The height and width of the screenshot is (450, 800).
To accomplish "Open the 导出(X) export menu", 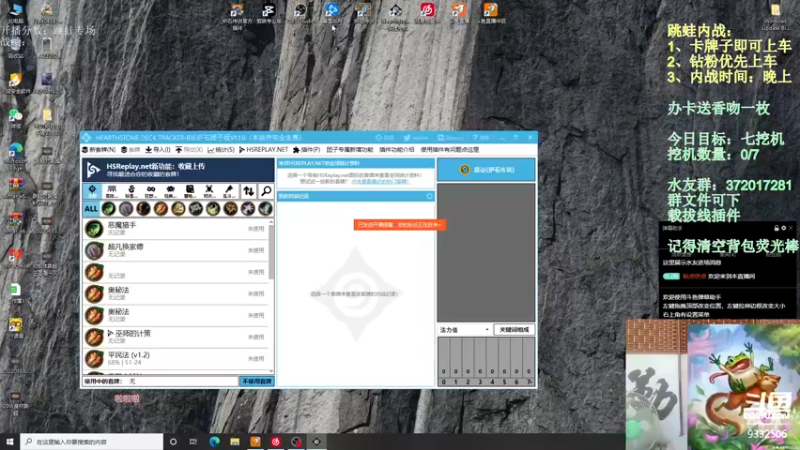I will coord(189,150).
